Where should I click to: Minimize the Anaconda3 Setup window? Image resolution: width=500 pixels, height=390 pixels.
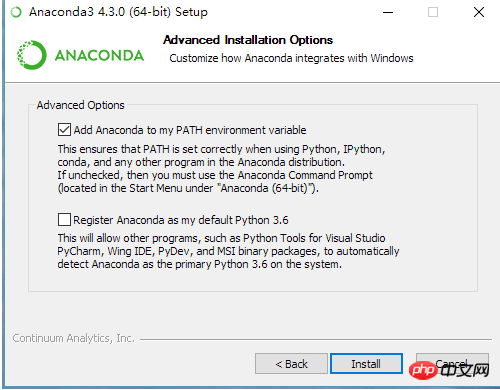388,13
